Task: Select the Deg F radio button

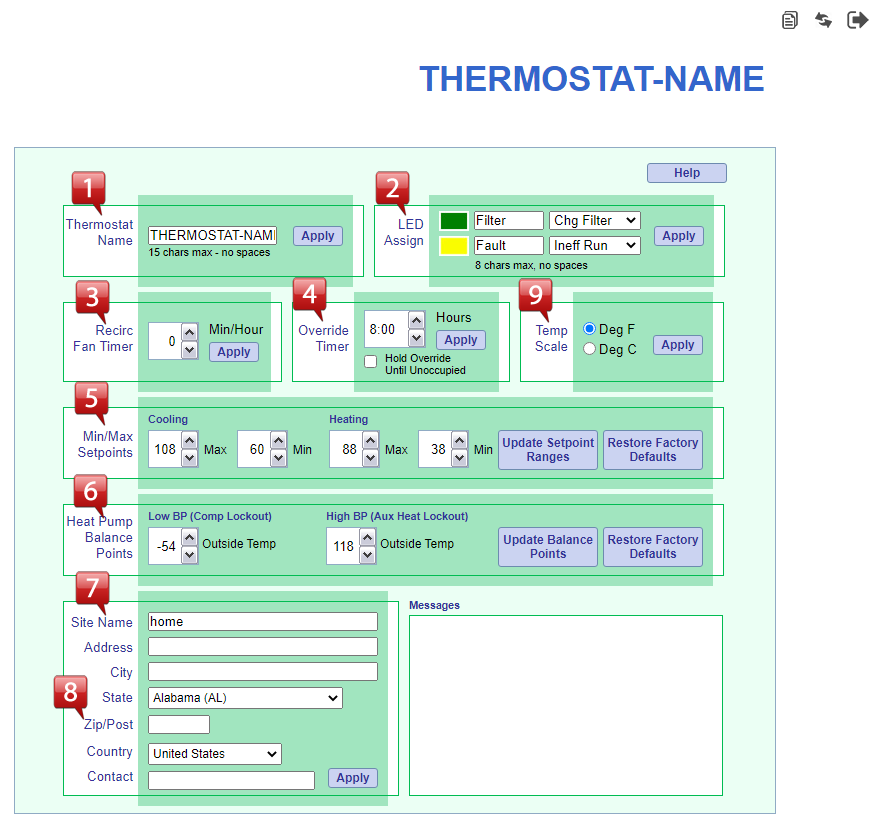Action: 590,329
